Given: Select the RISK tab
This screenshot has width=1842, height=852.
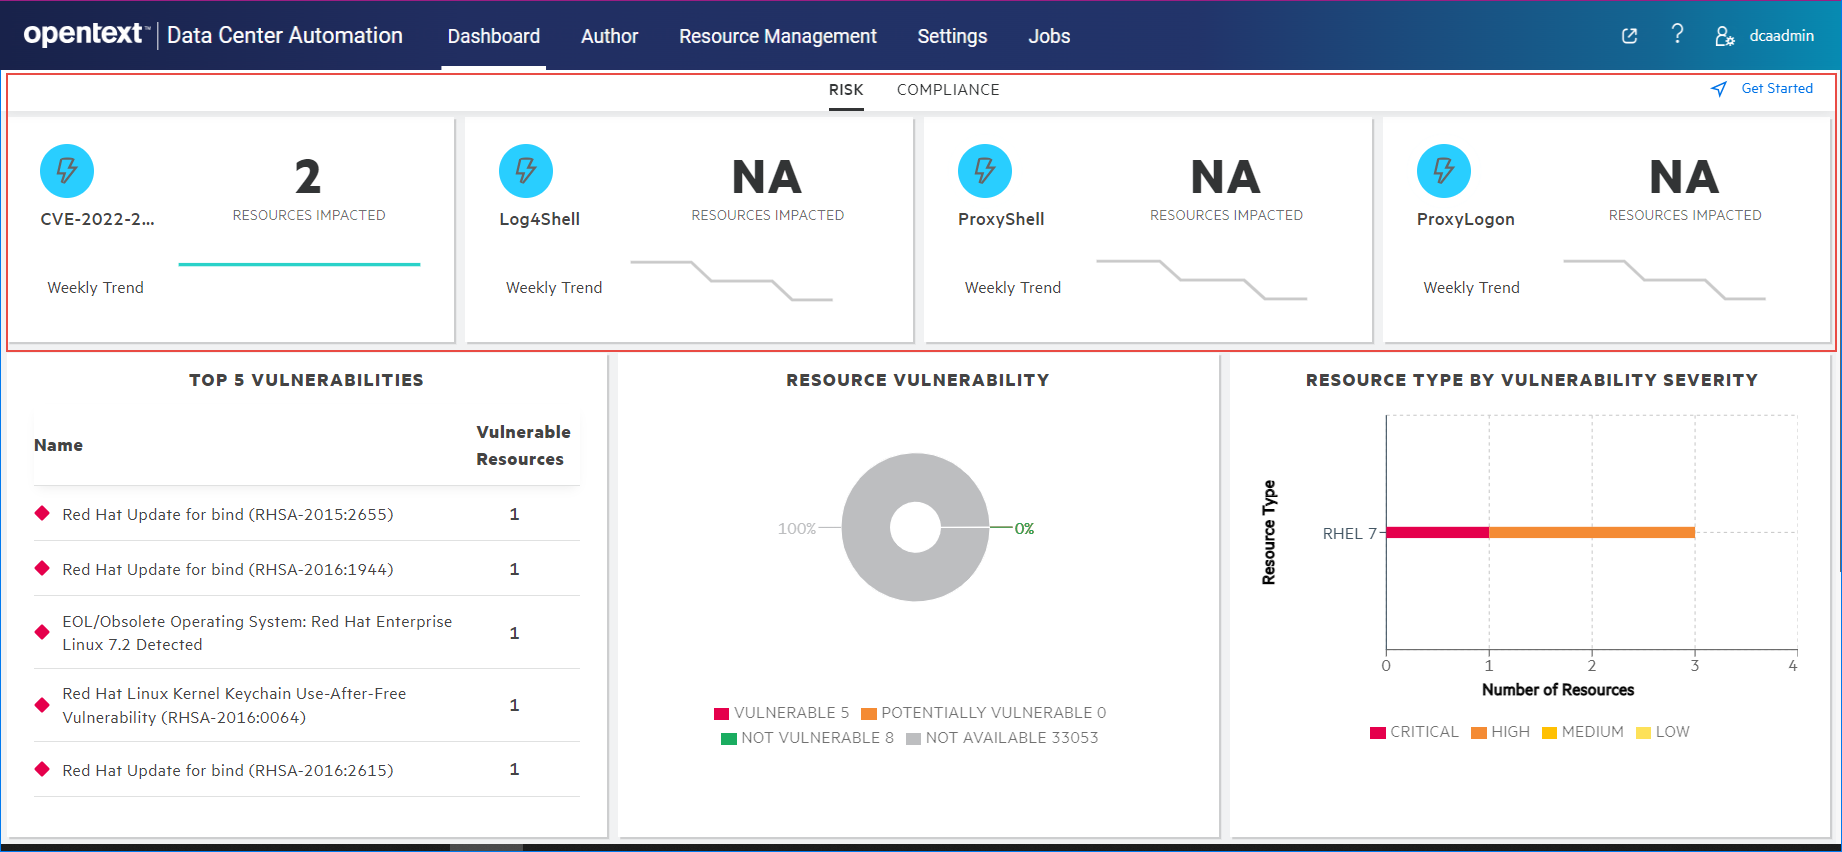Looking at the screenshot, I should click(x=845, y=90).
